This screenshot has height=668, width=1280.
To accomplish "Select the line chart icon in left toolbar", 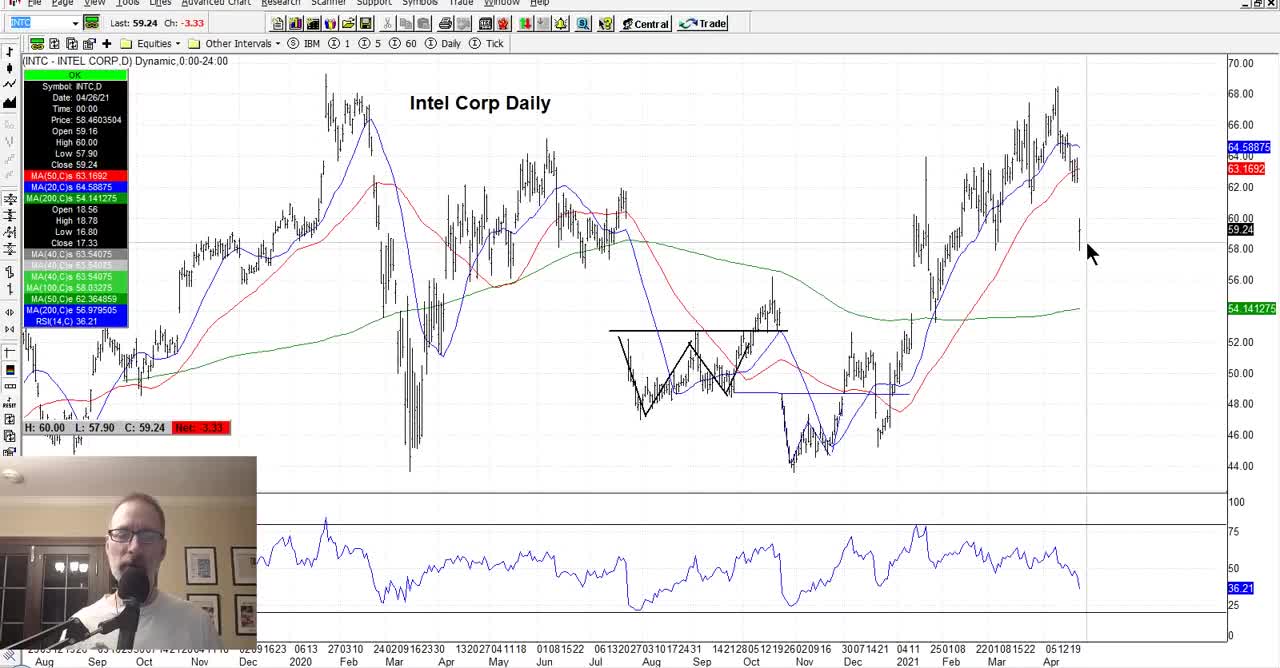I will [9, 86].
